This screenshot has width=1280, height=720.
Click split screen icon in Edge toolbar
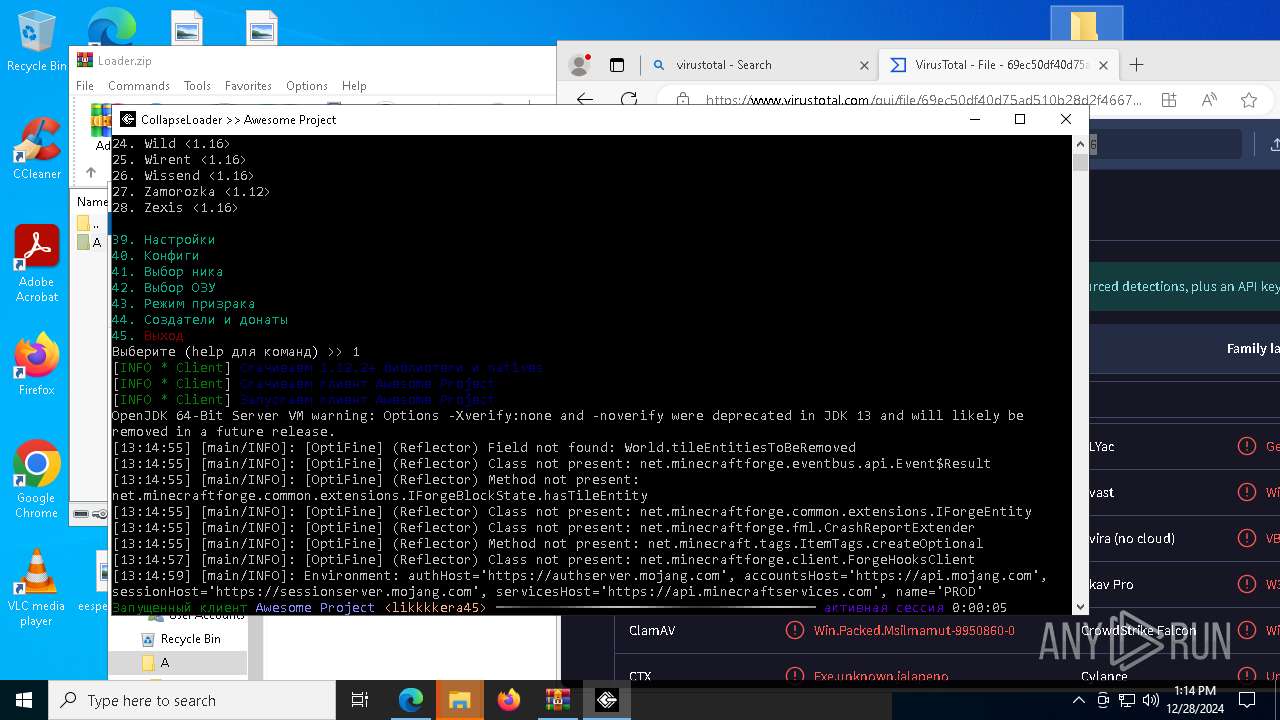click(1169, 100)
